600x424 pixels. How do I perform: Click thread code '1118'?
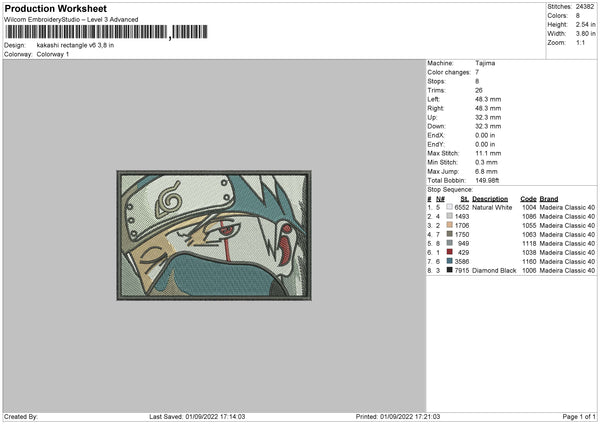click(x=529, y=243)
